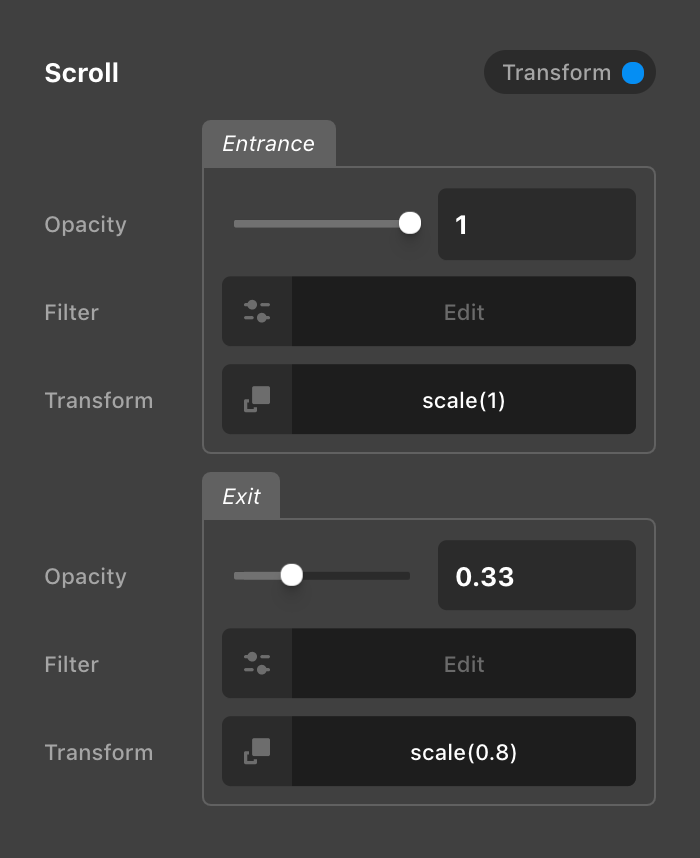The width and height of the screenshot is (700, 858).
Task: Select the Exit tab
Action: point(241,496)
